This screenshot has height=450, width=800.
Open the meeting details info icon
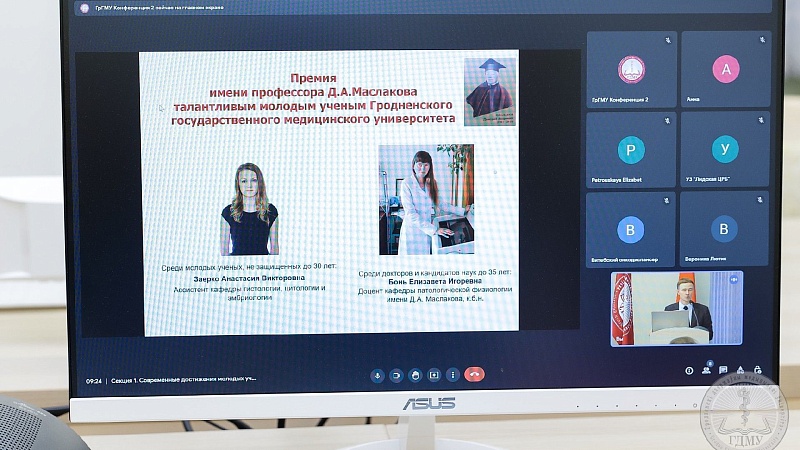pyautogui.click(x=689, y=371)
